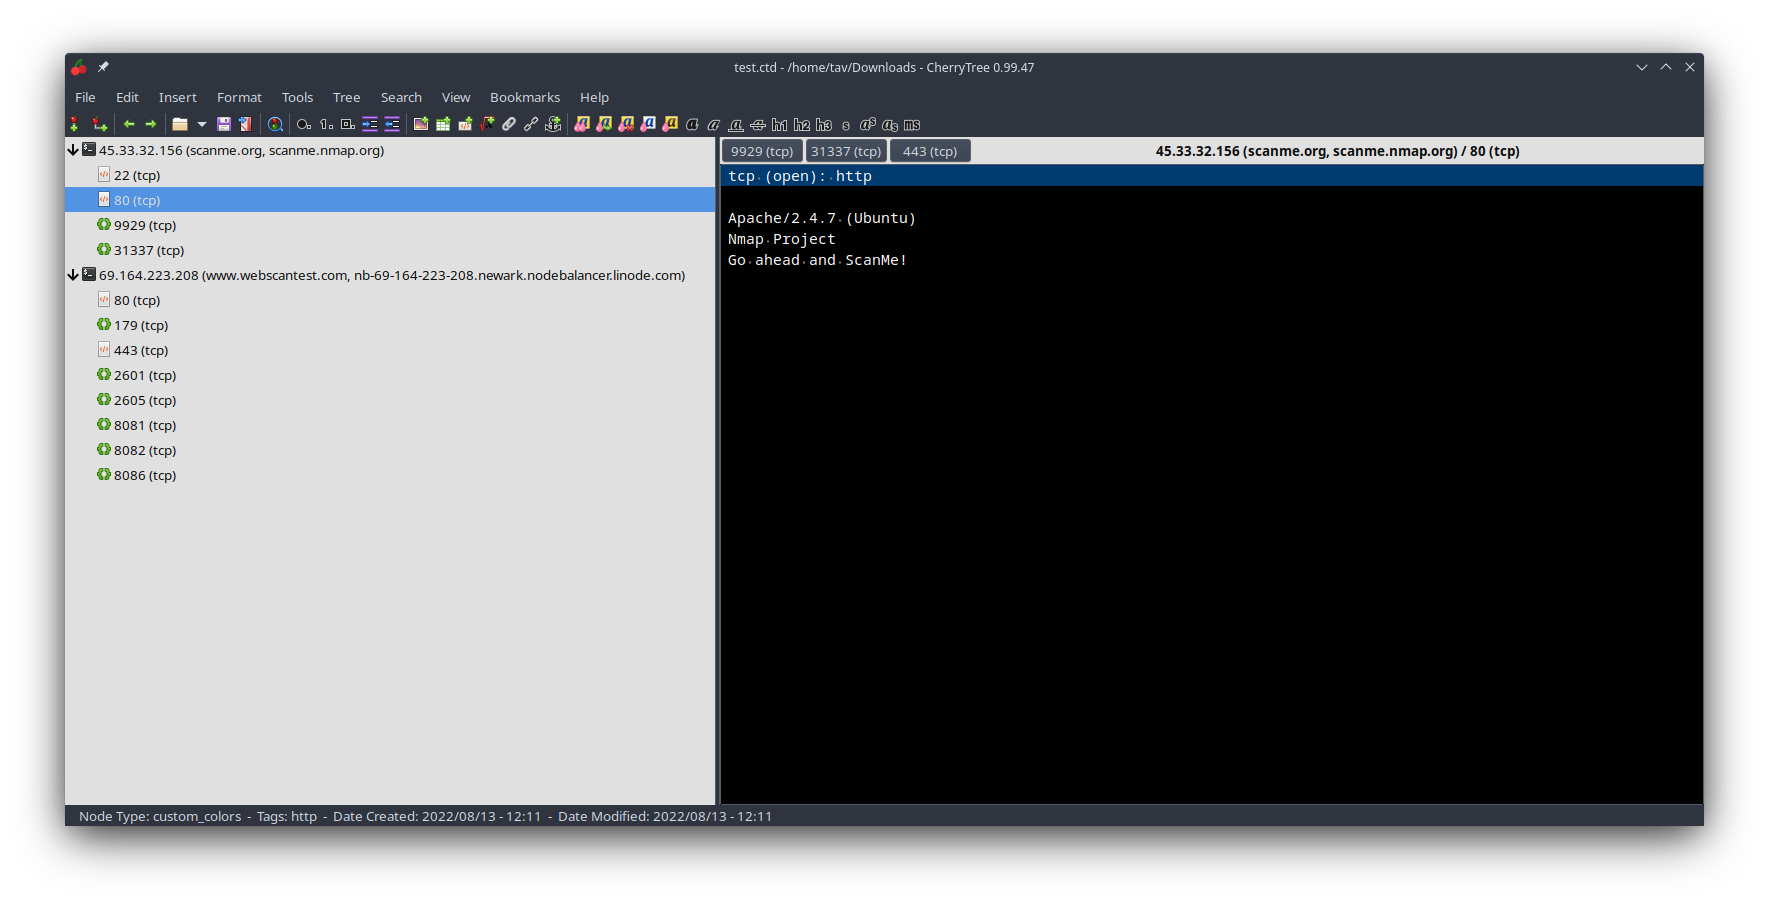The width and height of the screenshot is (1769, 903).
Task: Open the Help menu
Action: pos(594,97)
